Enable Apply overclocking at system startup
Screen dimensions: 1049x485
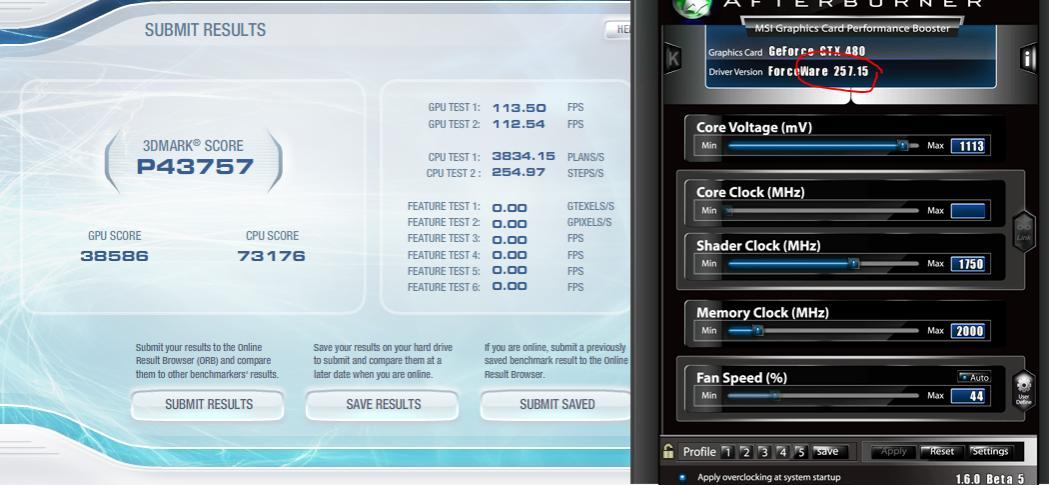point(682,478)
